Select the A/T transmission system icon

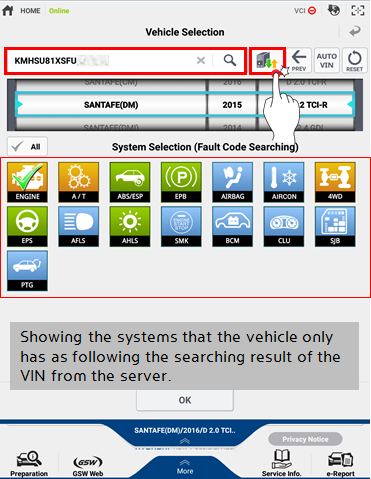coord(79,182)
